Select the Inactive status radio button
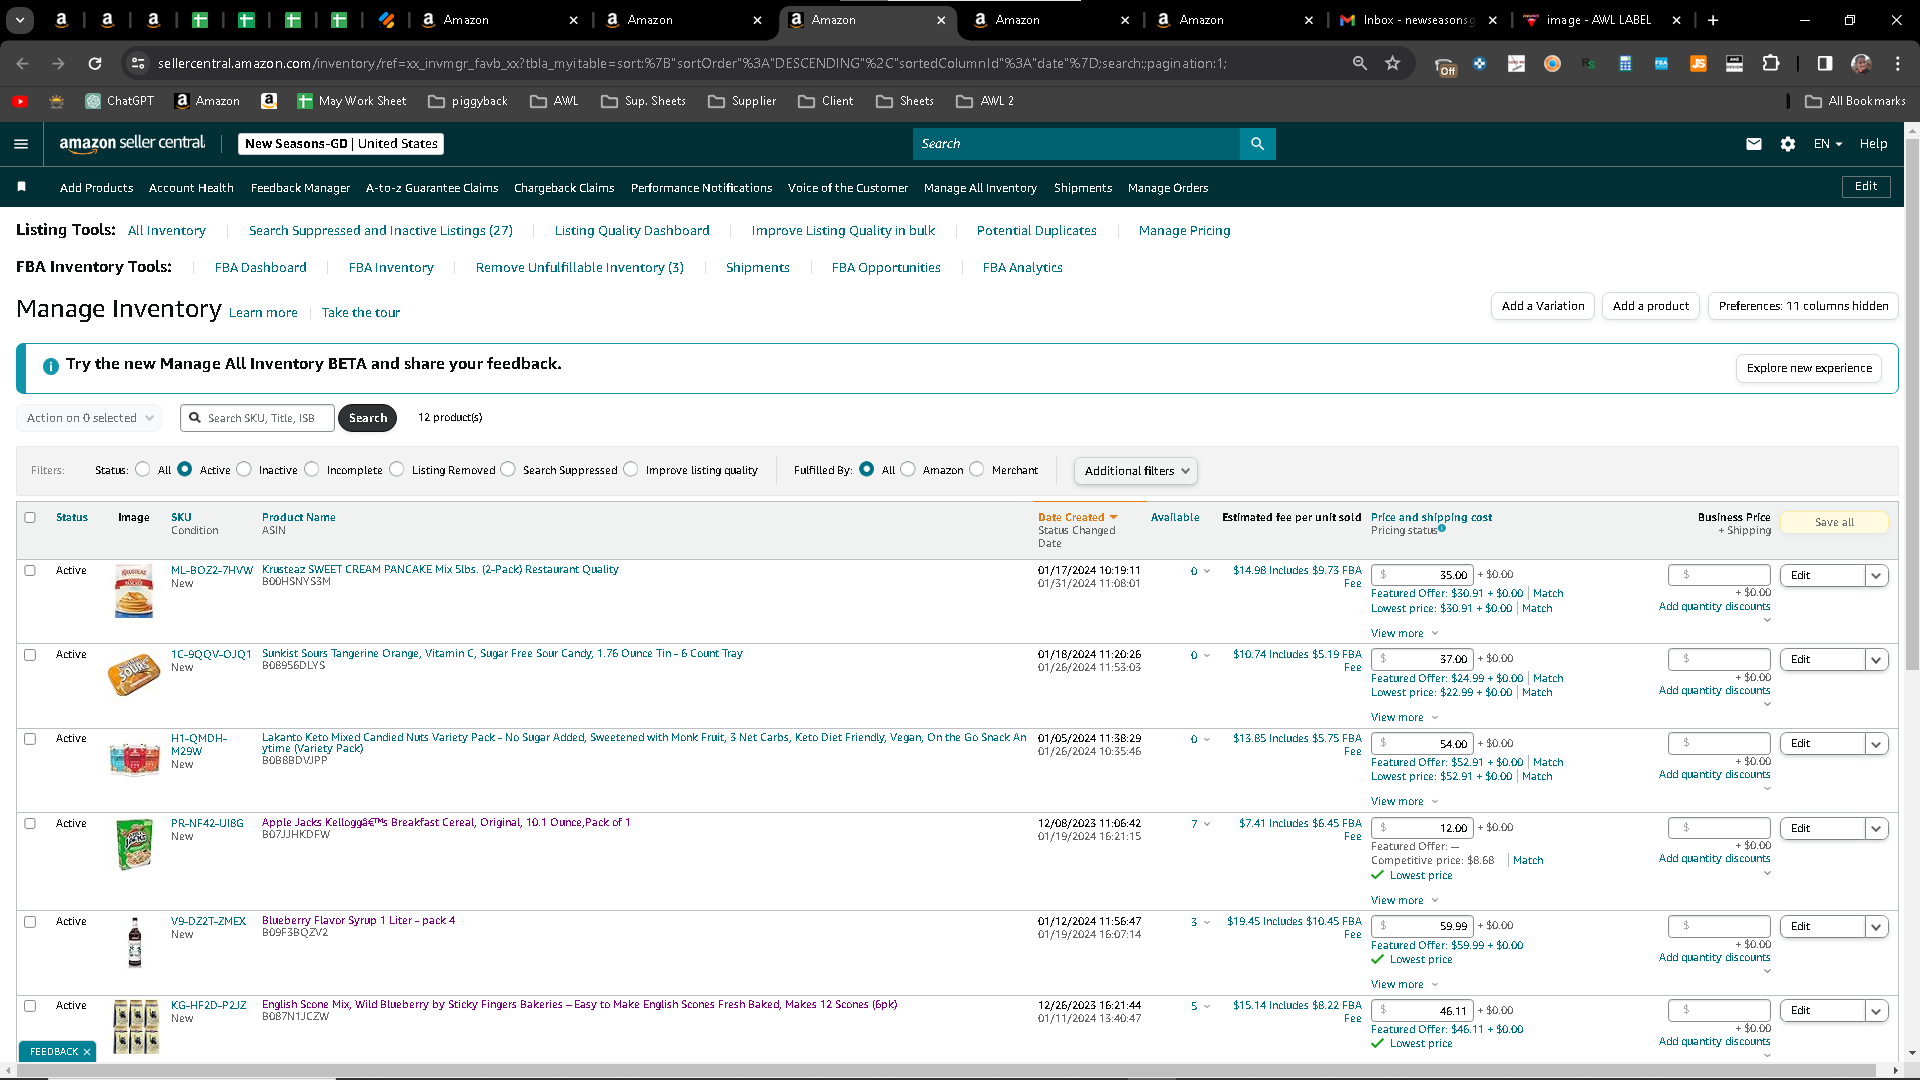The image size is (1920, 1080). 244,469
